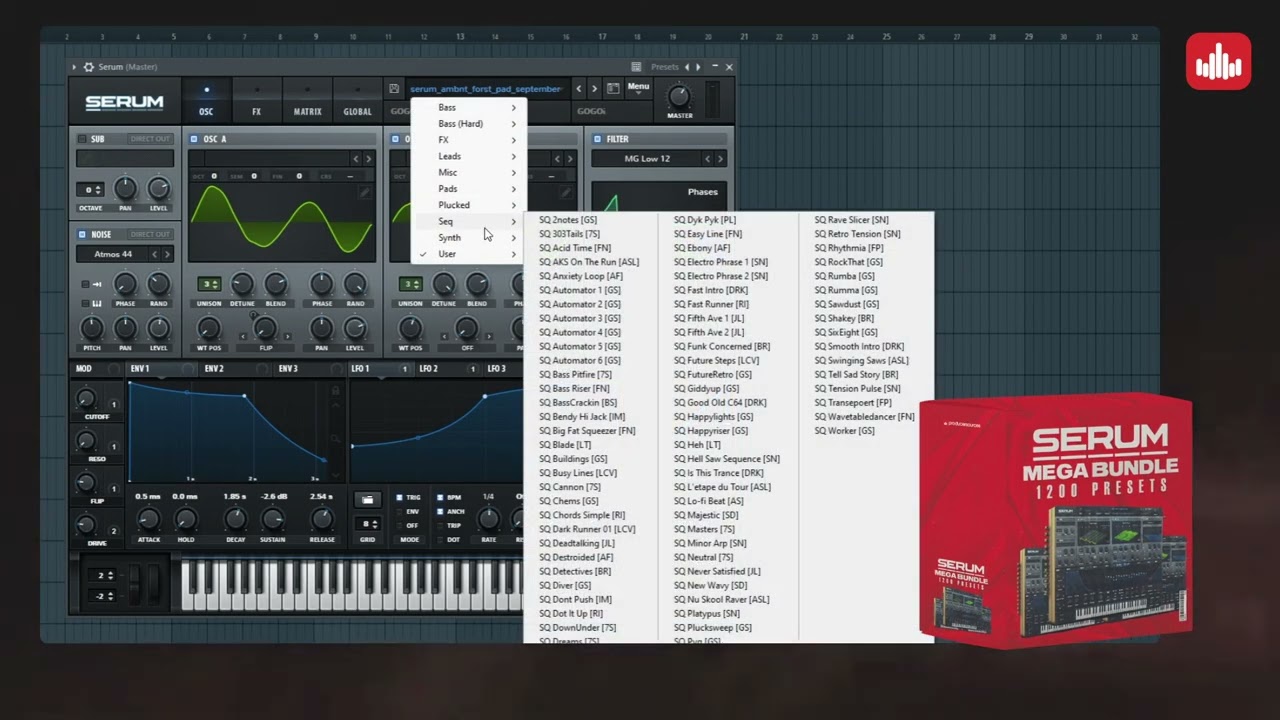Click the FL wrapper Presets previous arrow
This screenshot has height=720, width=1280.
pyautogui.click(x=686, y=67)
